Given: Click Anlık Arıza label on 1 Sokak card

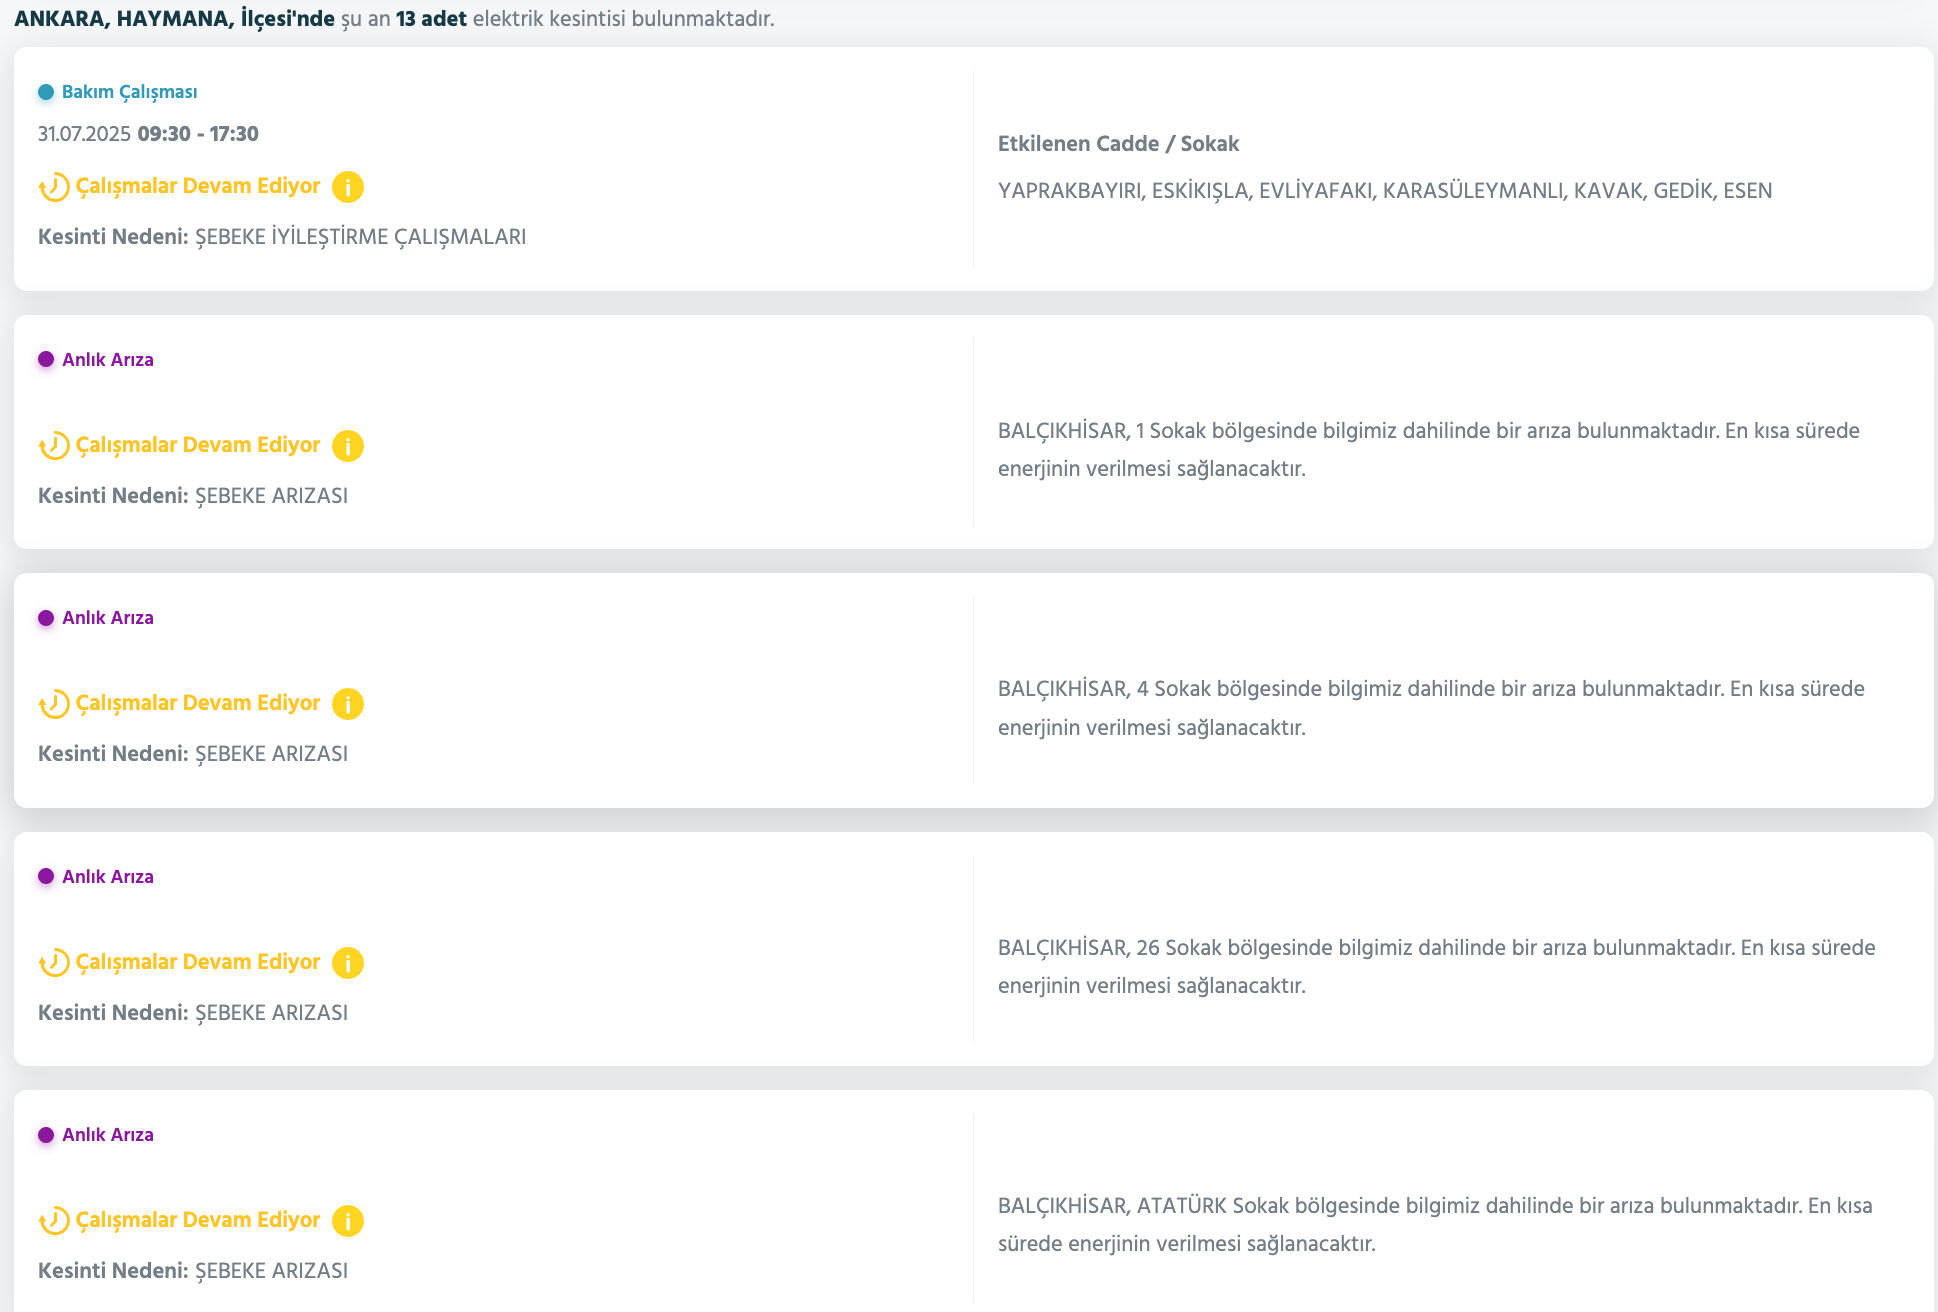Looking at the screenshot, I should 107,360.
